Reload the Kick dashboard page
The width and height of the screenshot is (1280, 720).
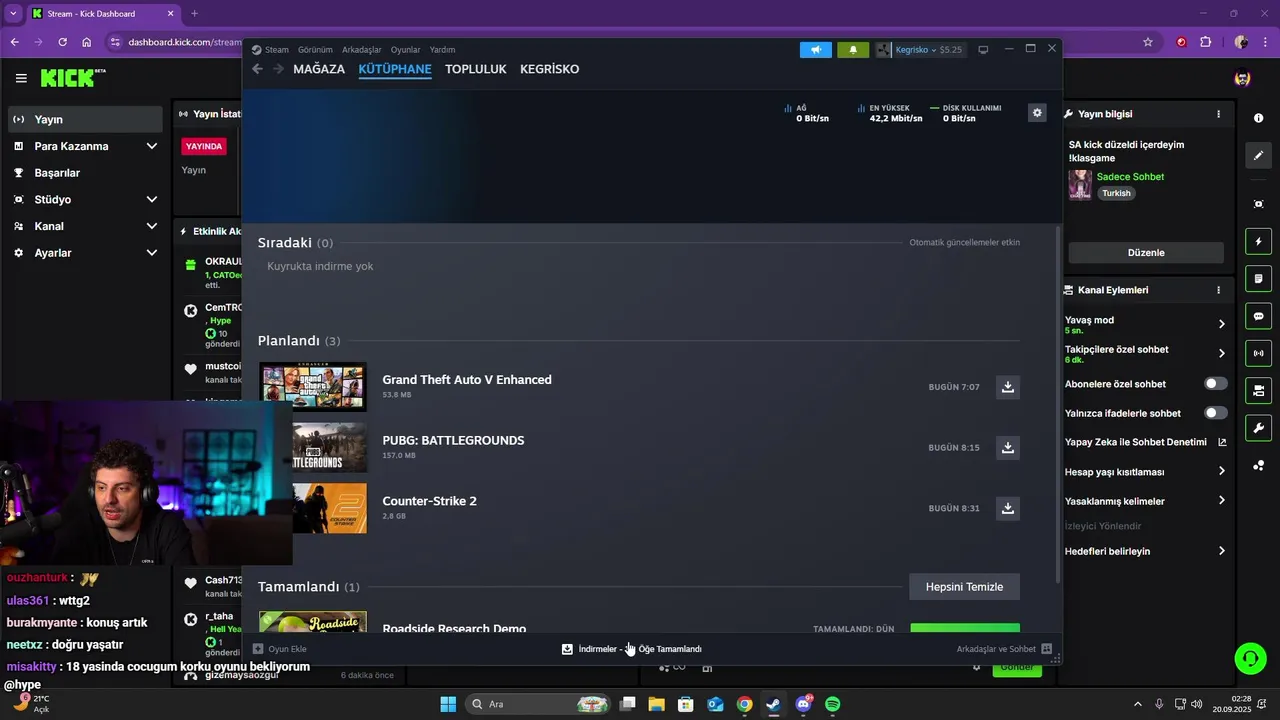coord(62,42)
